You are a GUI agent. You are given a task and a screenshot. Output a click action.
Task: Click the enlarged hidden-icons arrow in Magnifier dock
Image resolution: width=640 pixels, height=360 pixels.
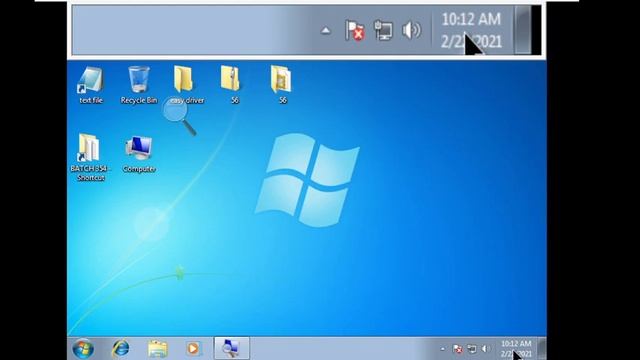click(325, 30)
